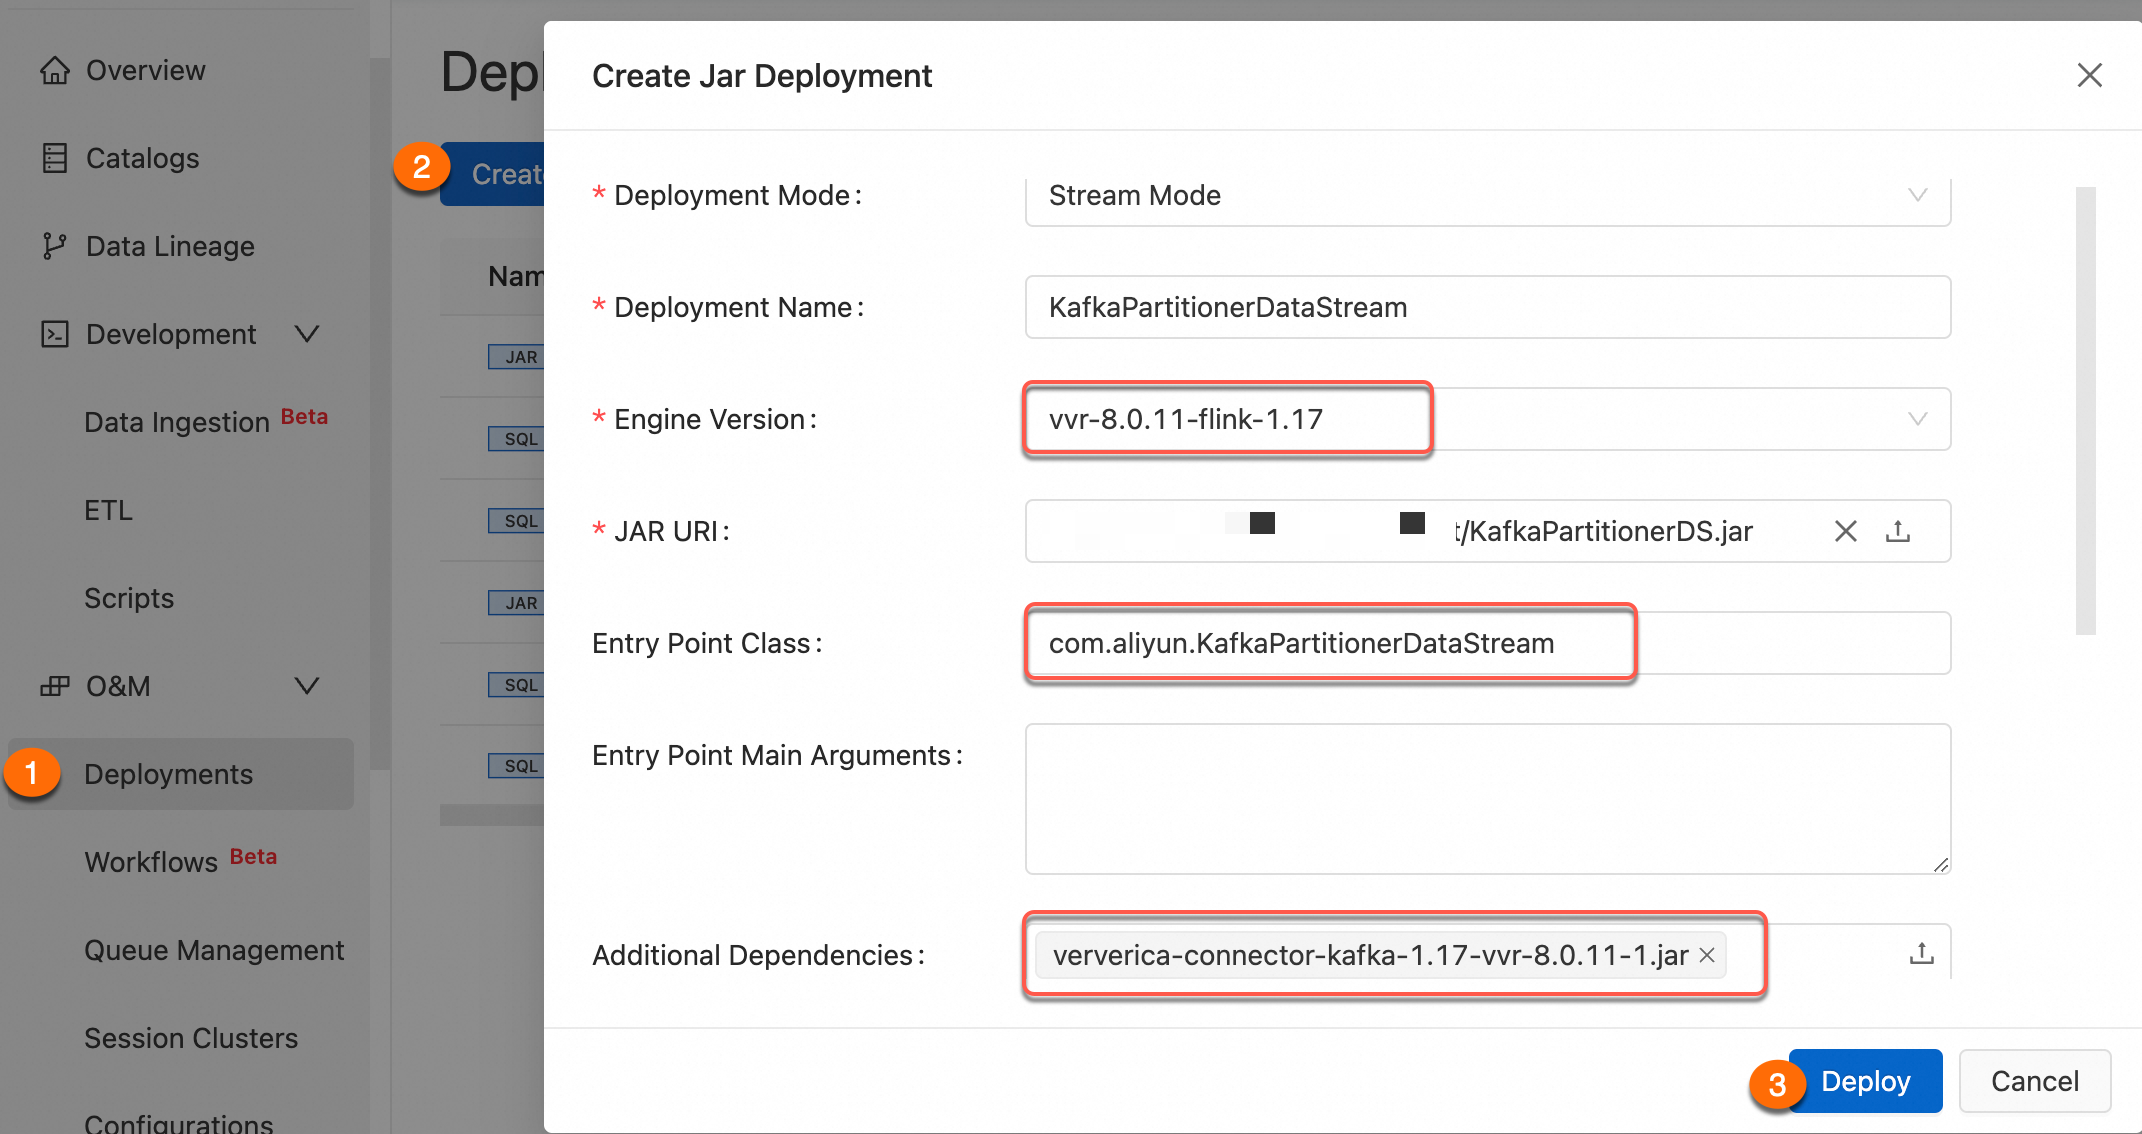Click the Cancel button
The height and width of the screenshot is (1134, 2142).
(2034, 1081)
